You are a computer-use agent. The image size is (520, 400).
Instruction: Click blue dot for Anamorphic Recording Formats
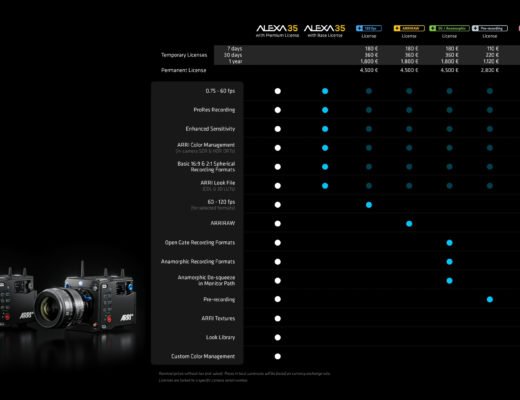click(449, 262)
